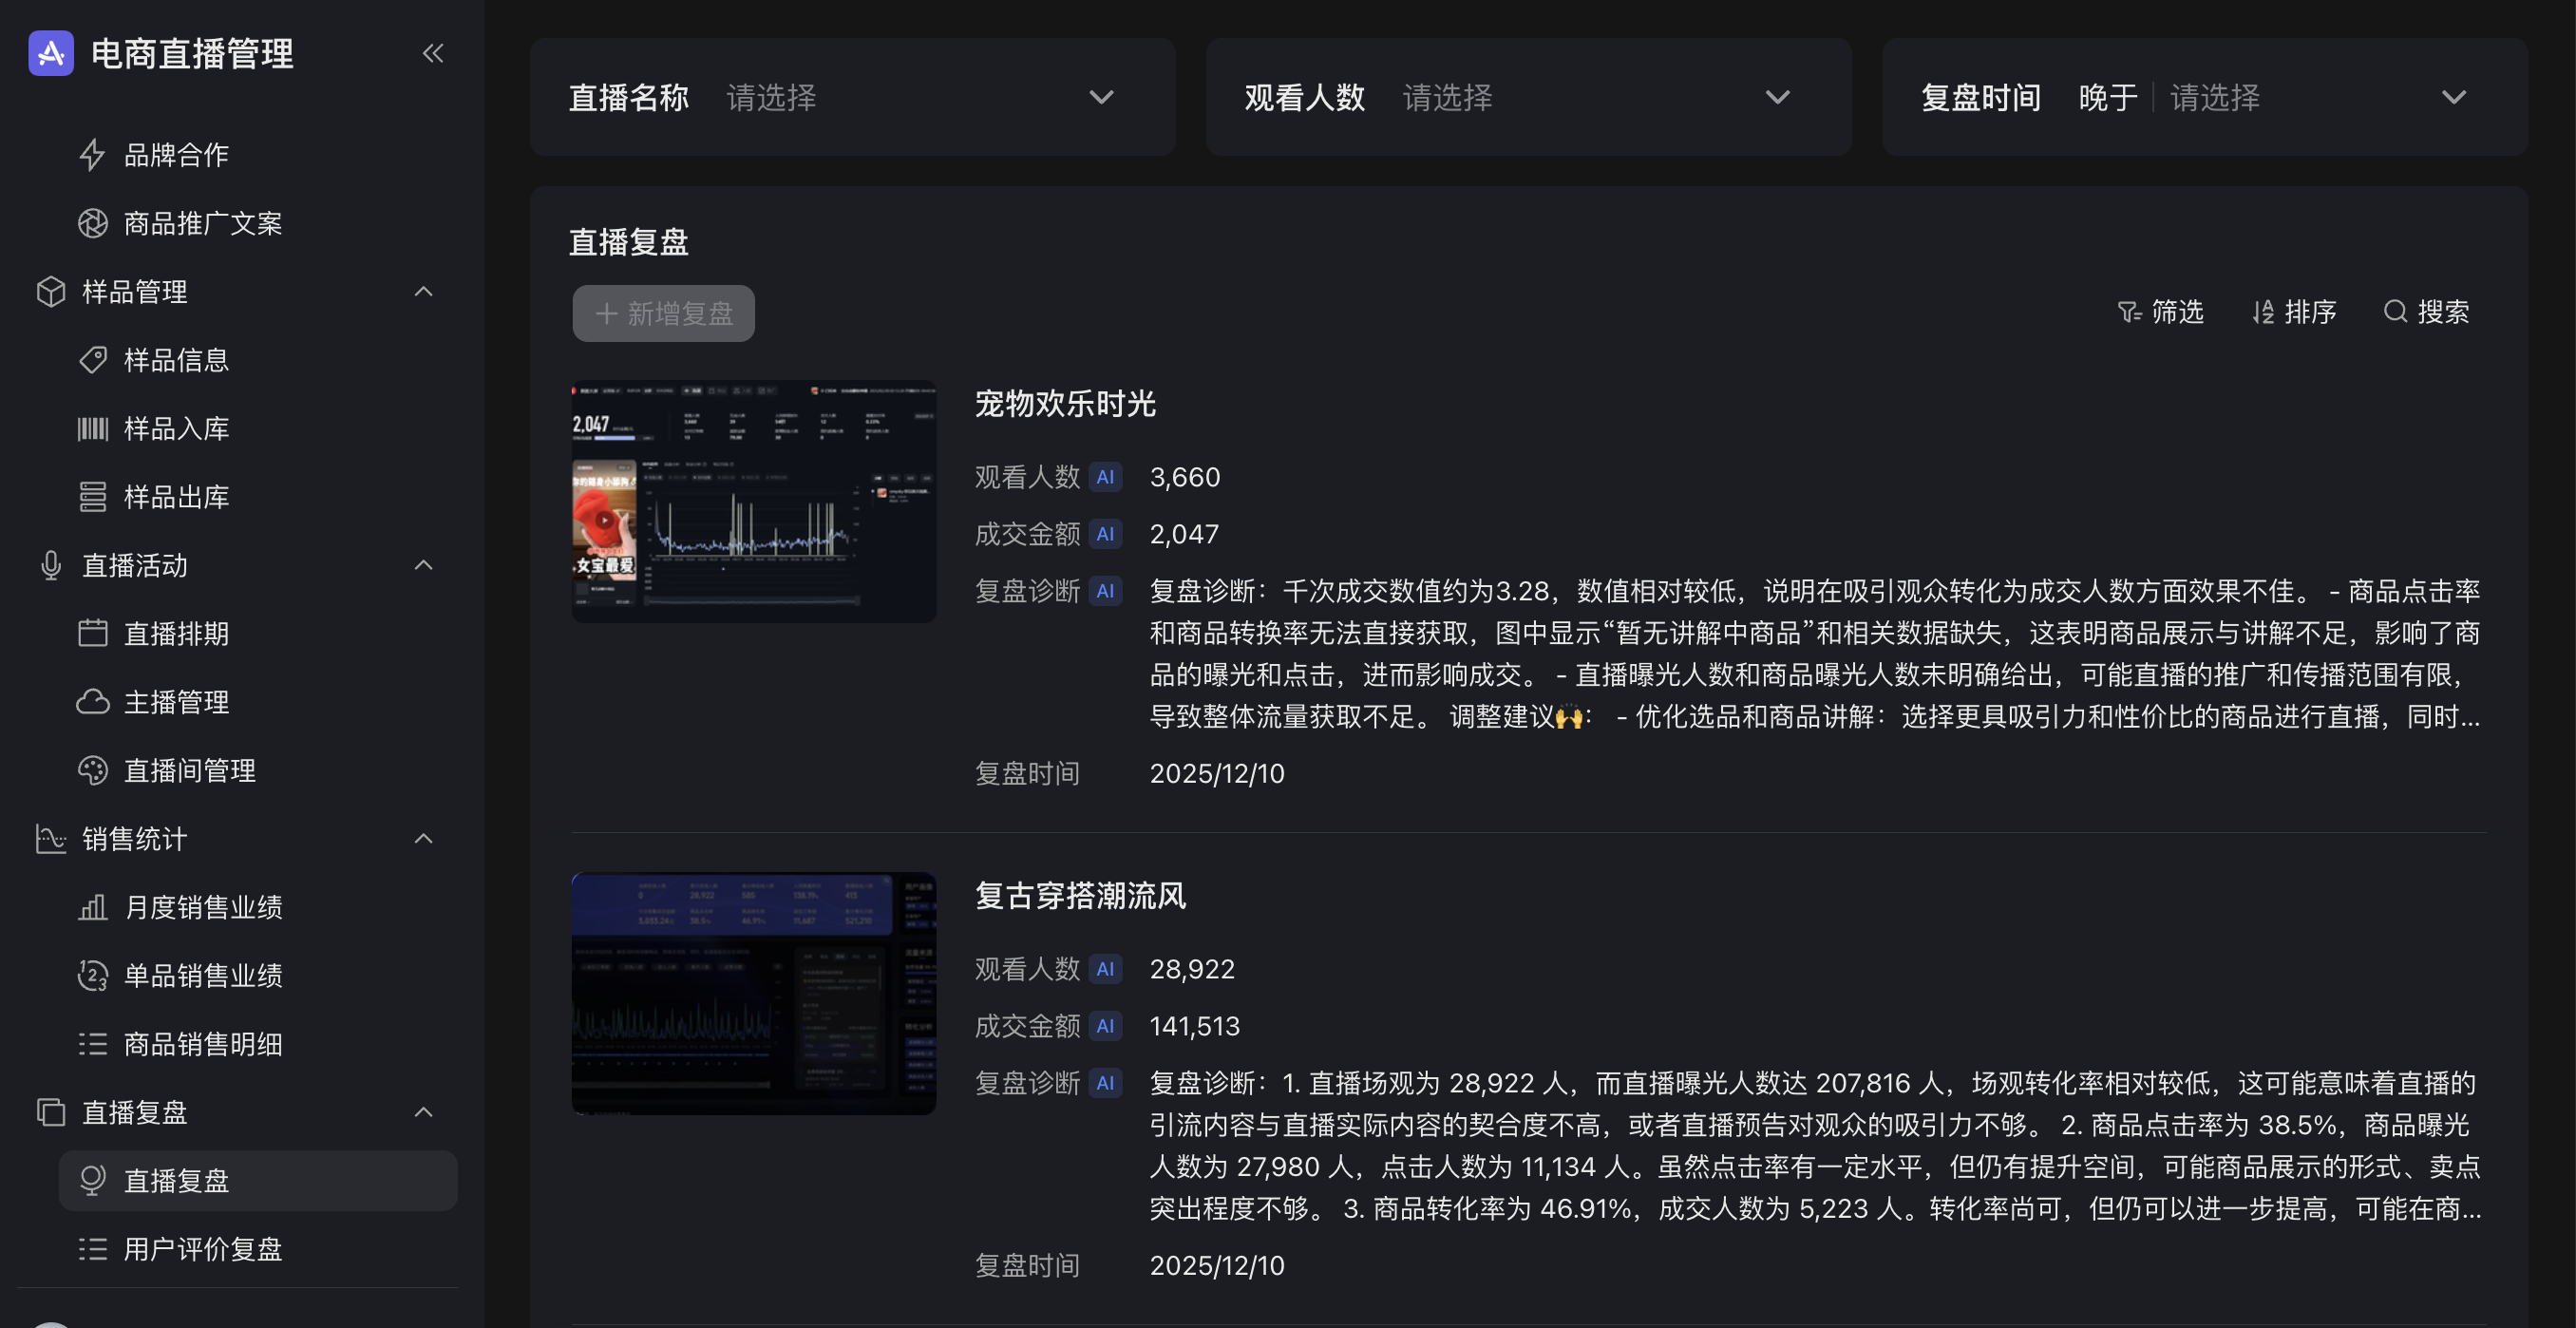Screen dimensions: 2576x1328
Task: Select 商品销售明细 menu item
Action: click(202, 1044)
